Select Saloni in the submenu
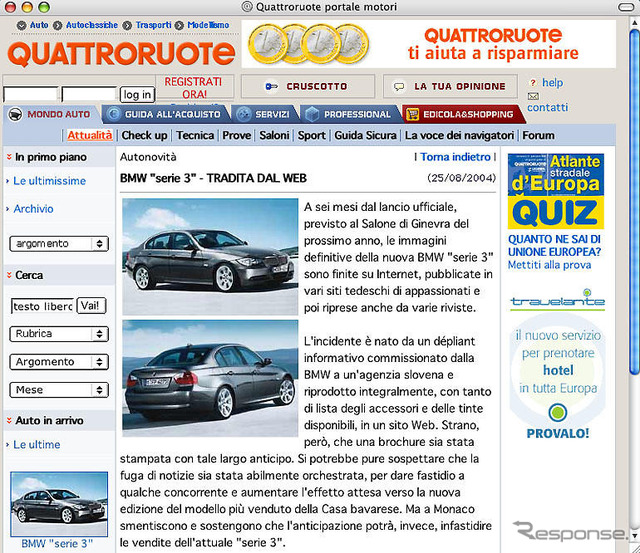Screen dimensions: 640x553 [x=274, y=135]
